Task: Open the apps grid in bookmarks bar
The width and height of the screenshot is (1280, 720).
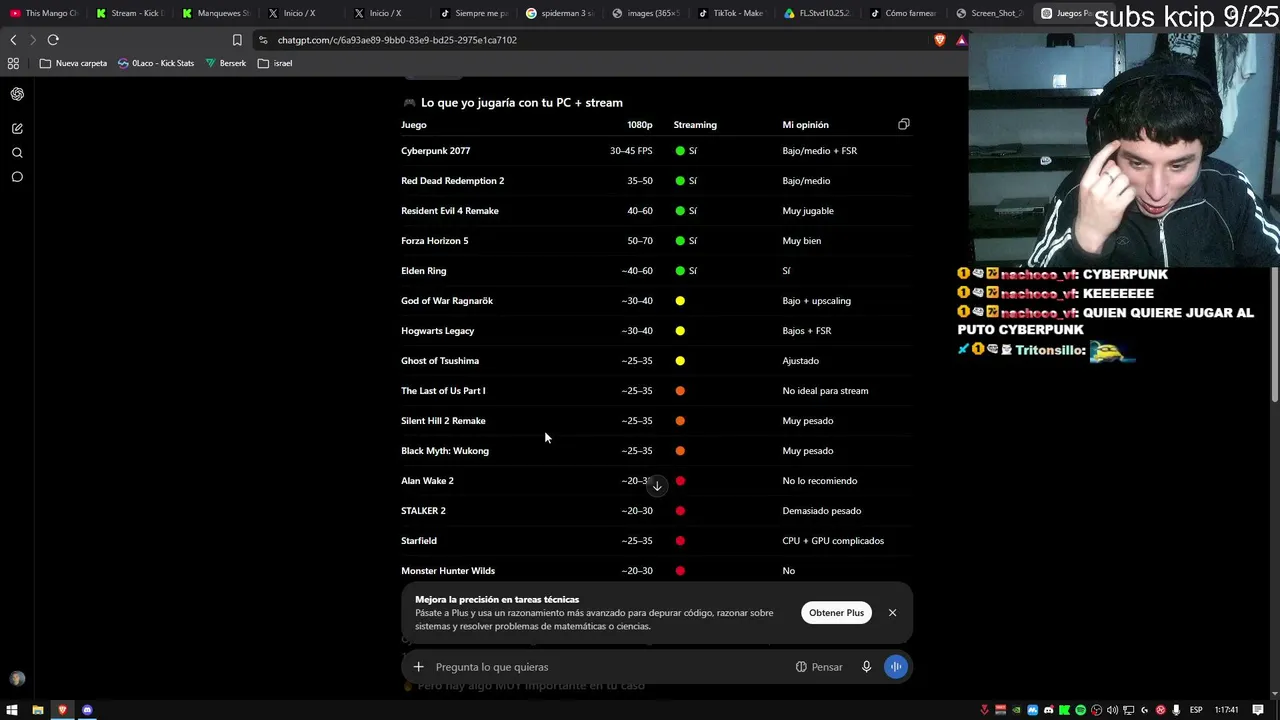Action: click(x=13, y=63)
